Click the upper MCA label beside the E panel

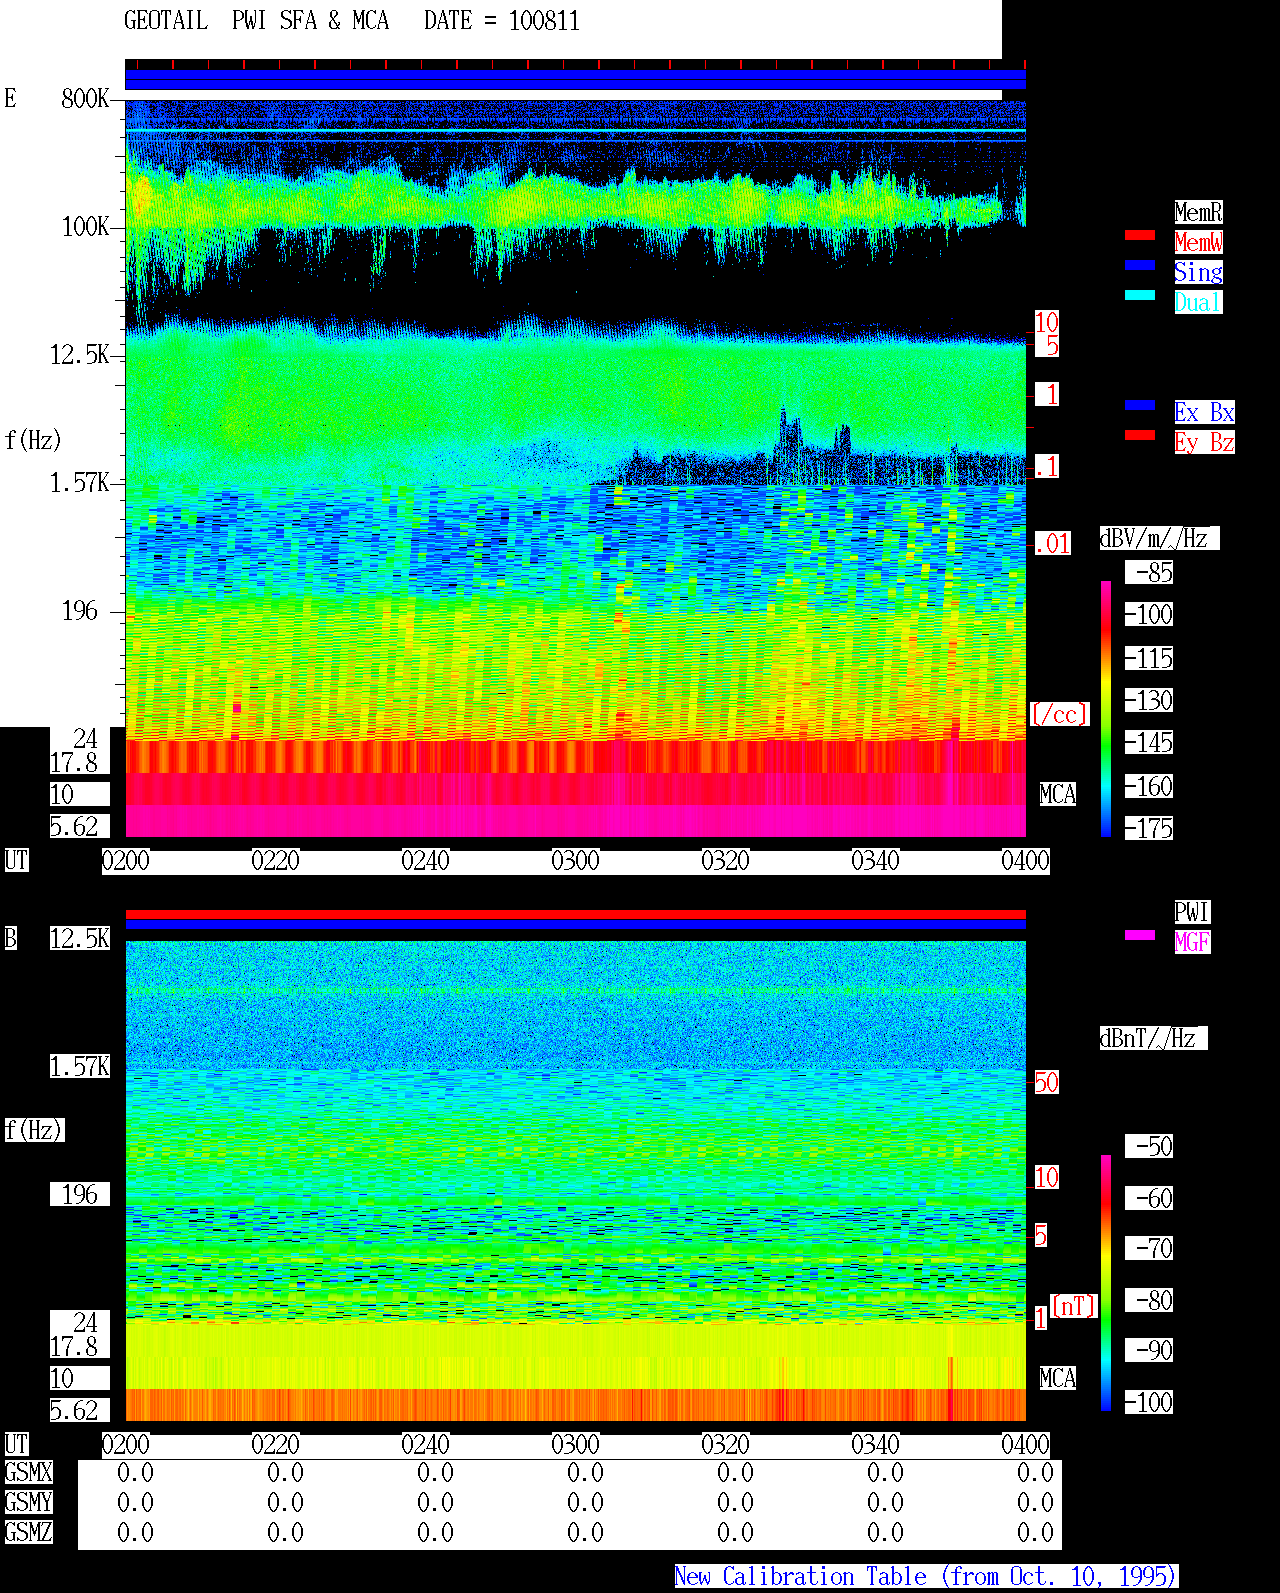(1058, 795)
